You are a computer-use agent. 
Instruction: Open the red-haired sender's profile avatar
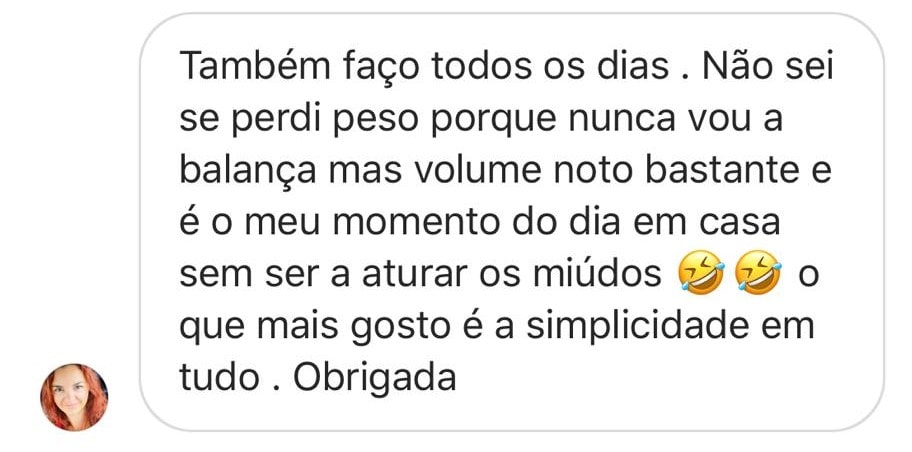(74, 398)
